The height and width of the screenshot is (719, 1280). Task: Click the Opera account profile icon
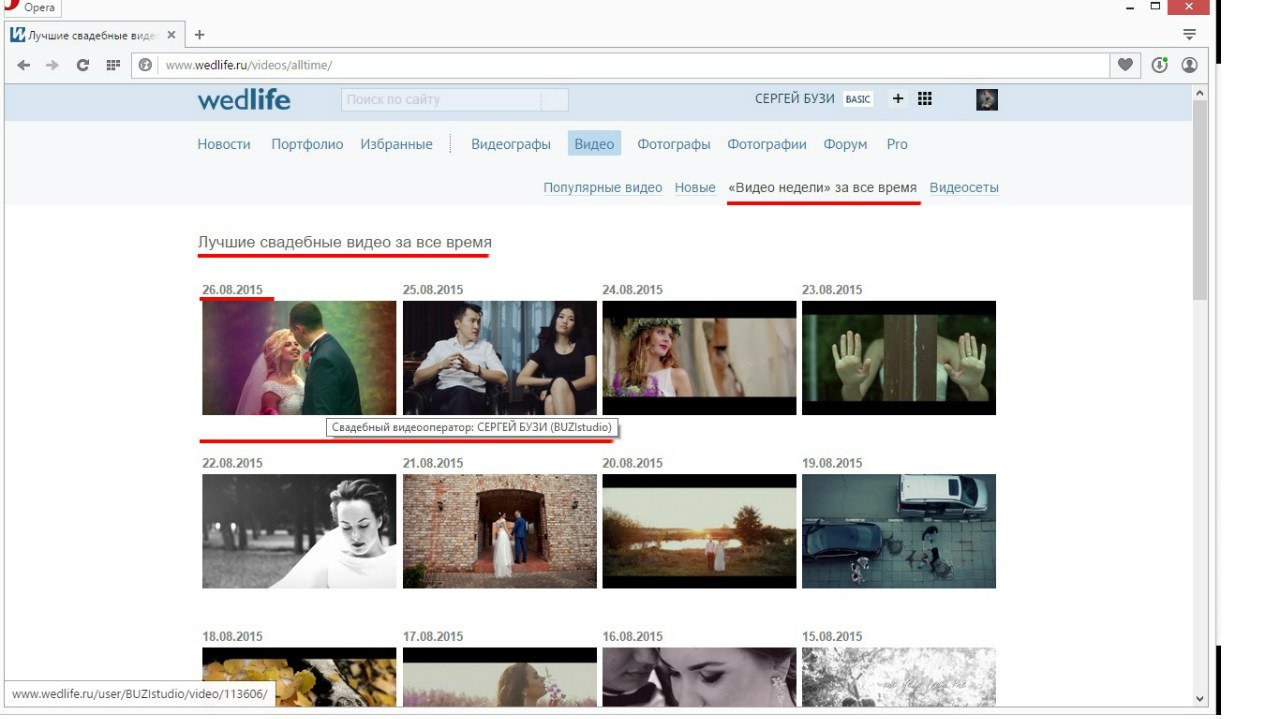[x=1189, y=65]
